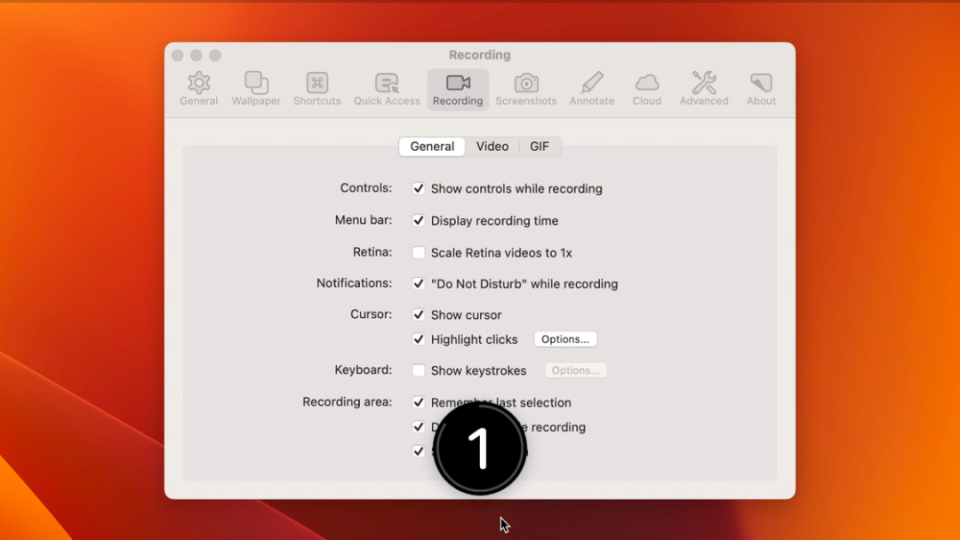Switch to the General sub-tab
This screenshot has width=960, height=540.
[x=432, y=146]
